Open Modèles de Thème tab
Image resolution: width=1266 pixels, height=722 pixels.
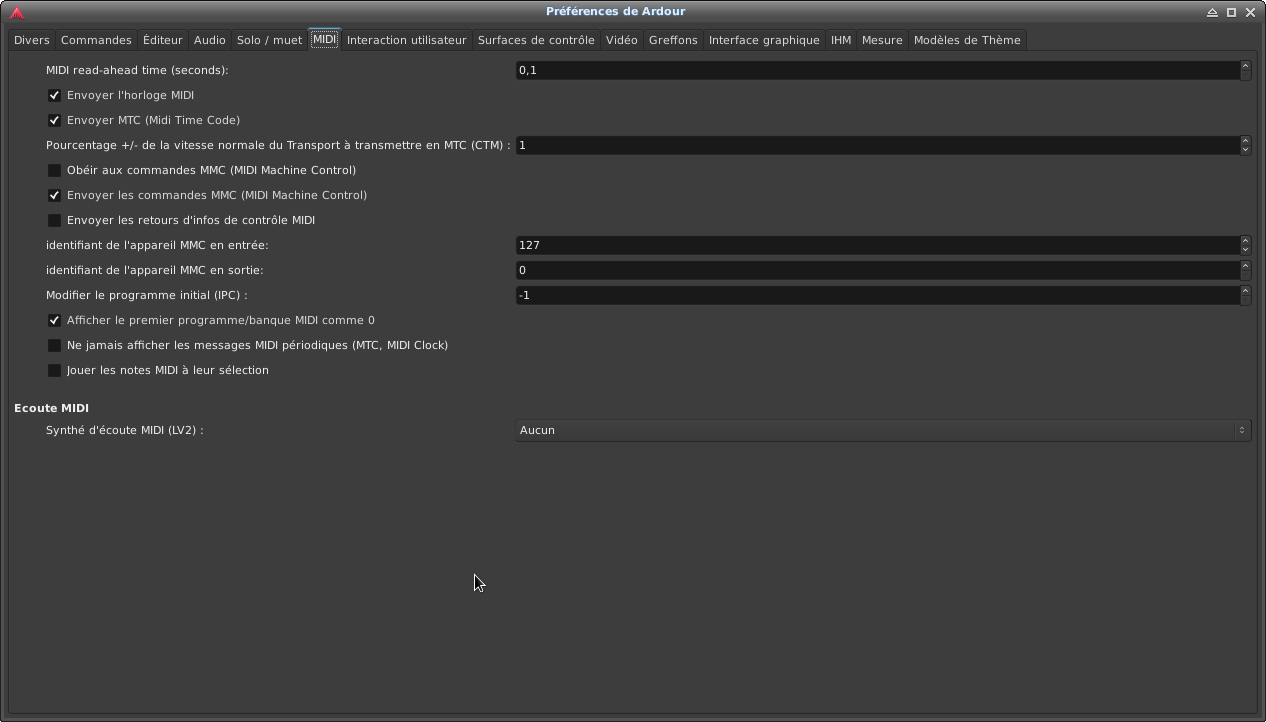pyautogui.click(x=967, y=40)
